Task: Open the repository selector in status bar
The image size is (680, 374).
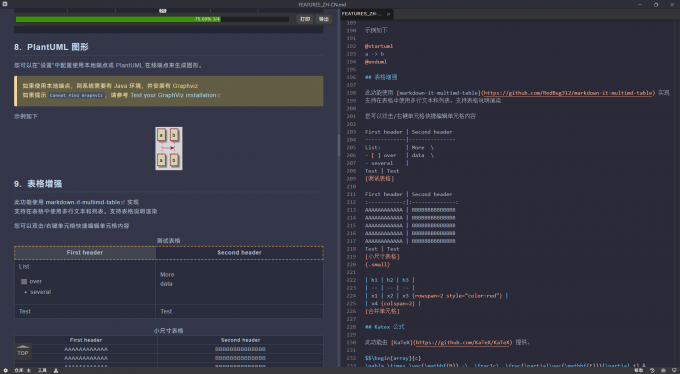Action: (x=23, y=370)
